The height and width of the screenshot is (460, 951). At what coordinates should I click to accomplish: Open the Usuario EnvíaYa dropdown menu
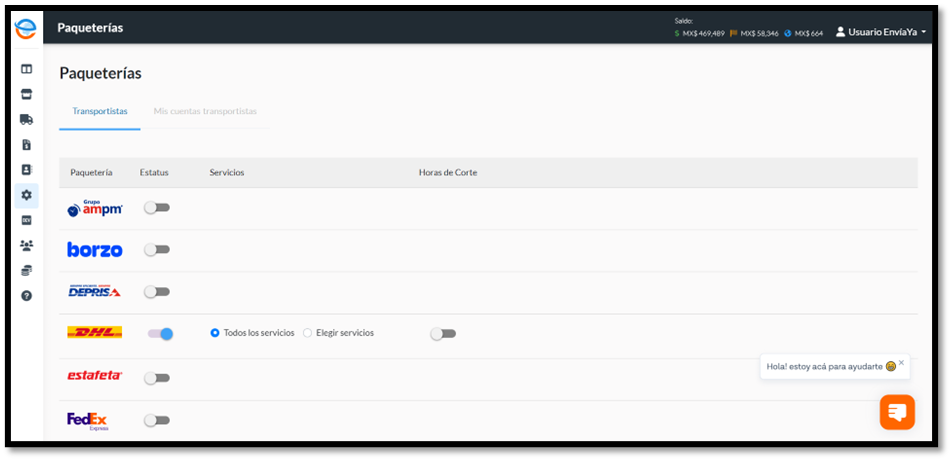[x=881, y=32]
